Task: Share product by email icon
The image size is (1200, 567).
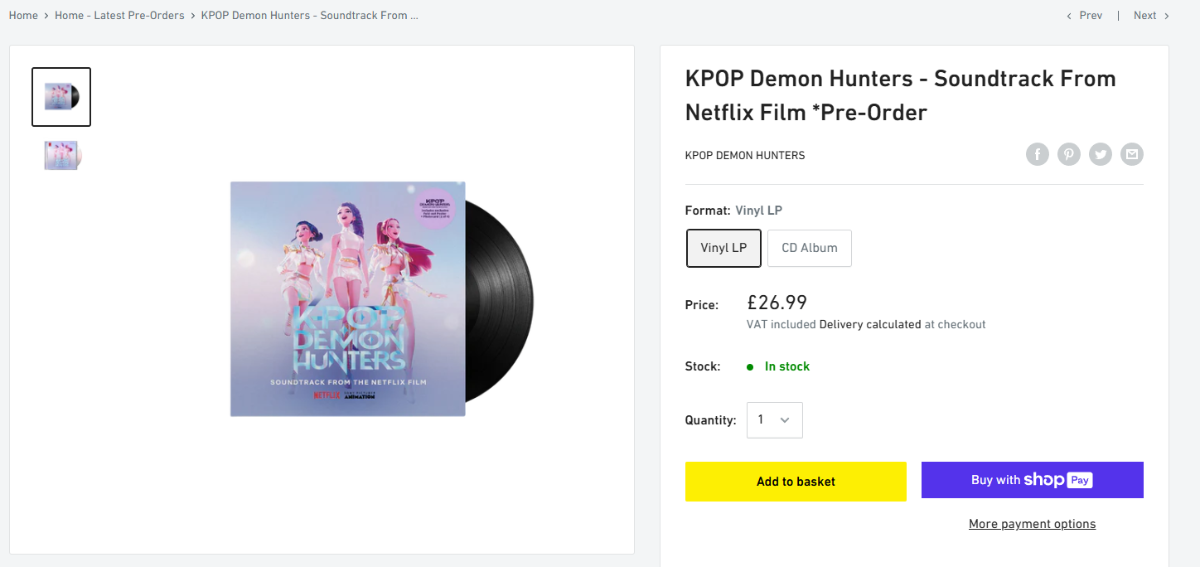Action: click(1131, 155)
